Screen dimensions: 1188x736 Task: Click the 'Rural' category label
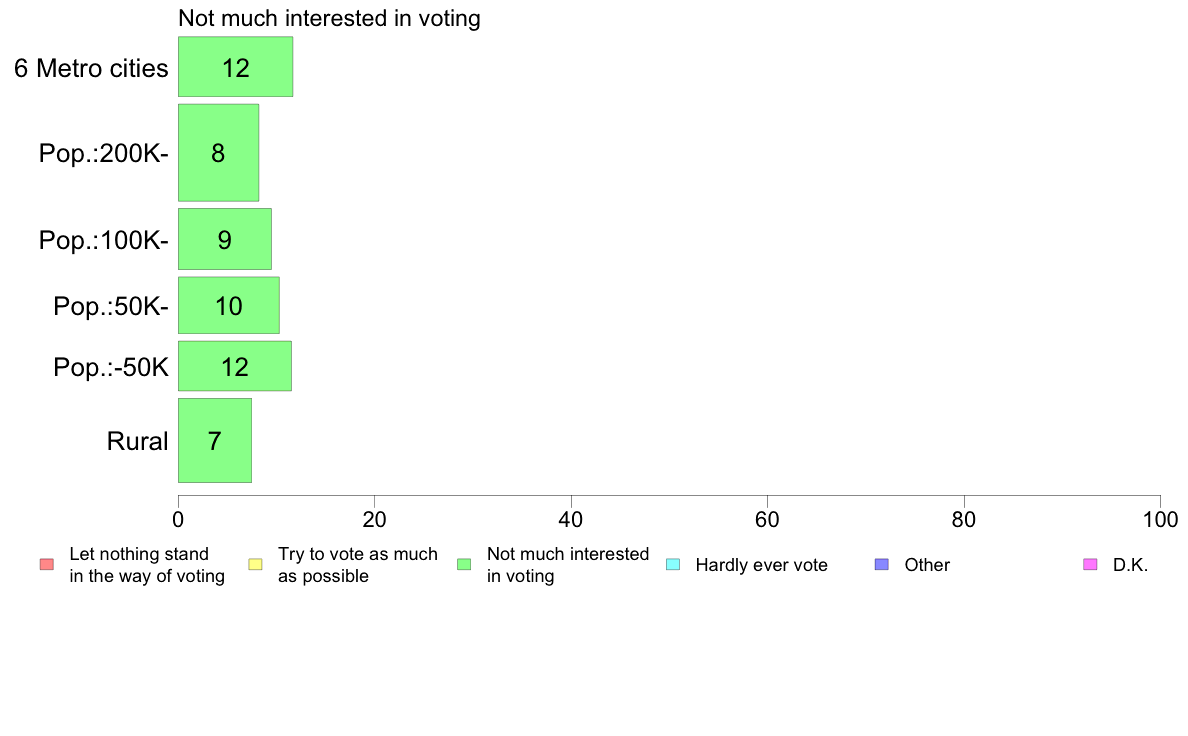137,441
